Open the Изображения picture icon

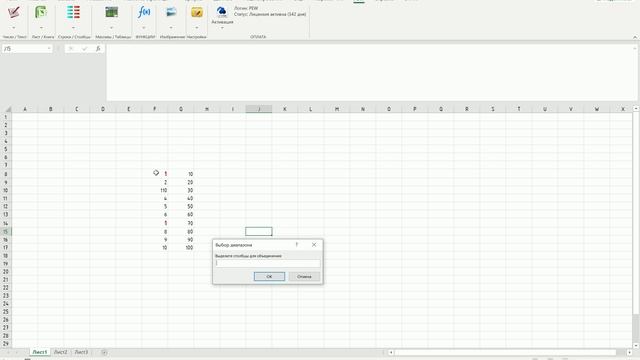coord(171,13)
